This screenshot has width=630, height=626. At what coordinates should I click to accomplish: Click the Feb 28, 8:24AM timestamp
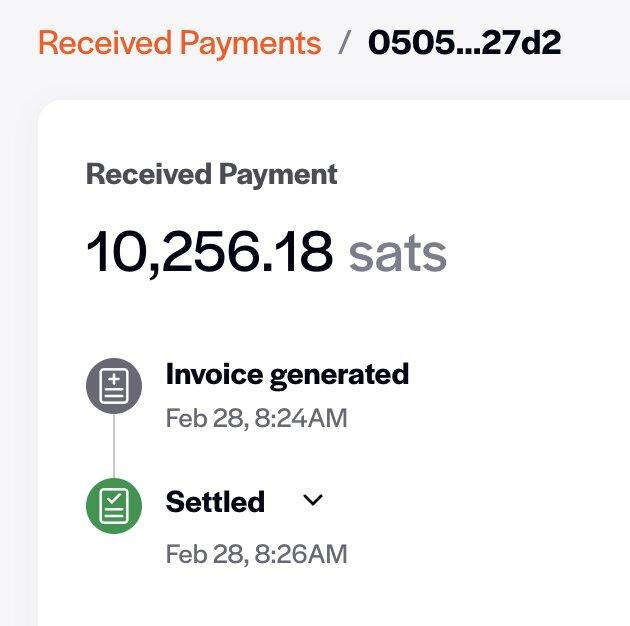[x=256, y=417]
